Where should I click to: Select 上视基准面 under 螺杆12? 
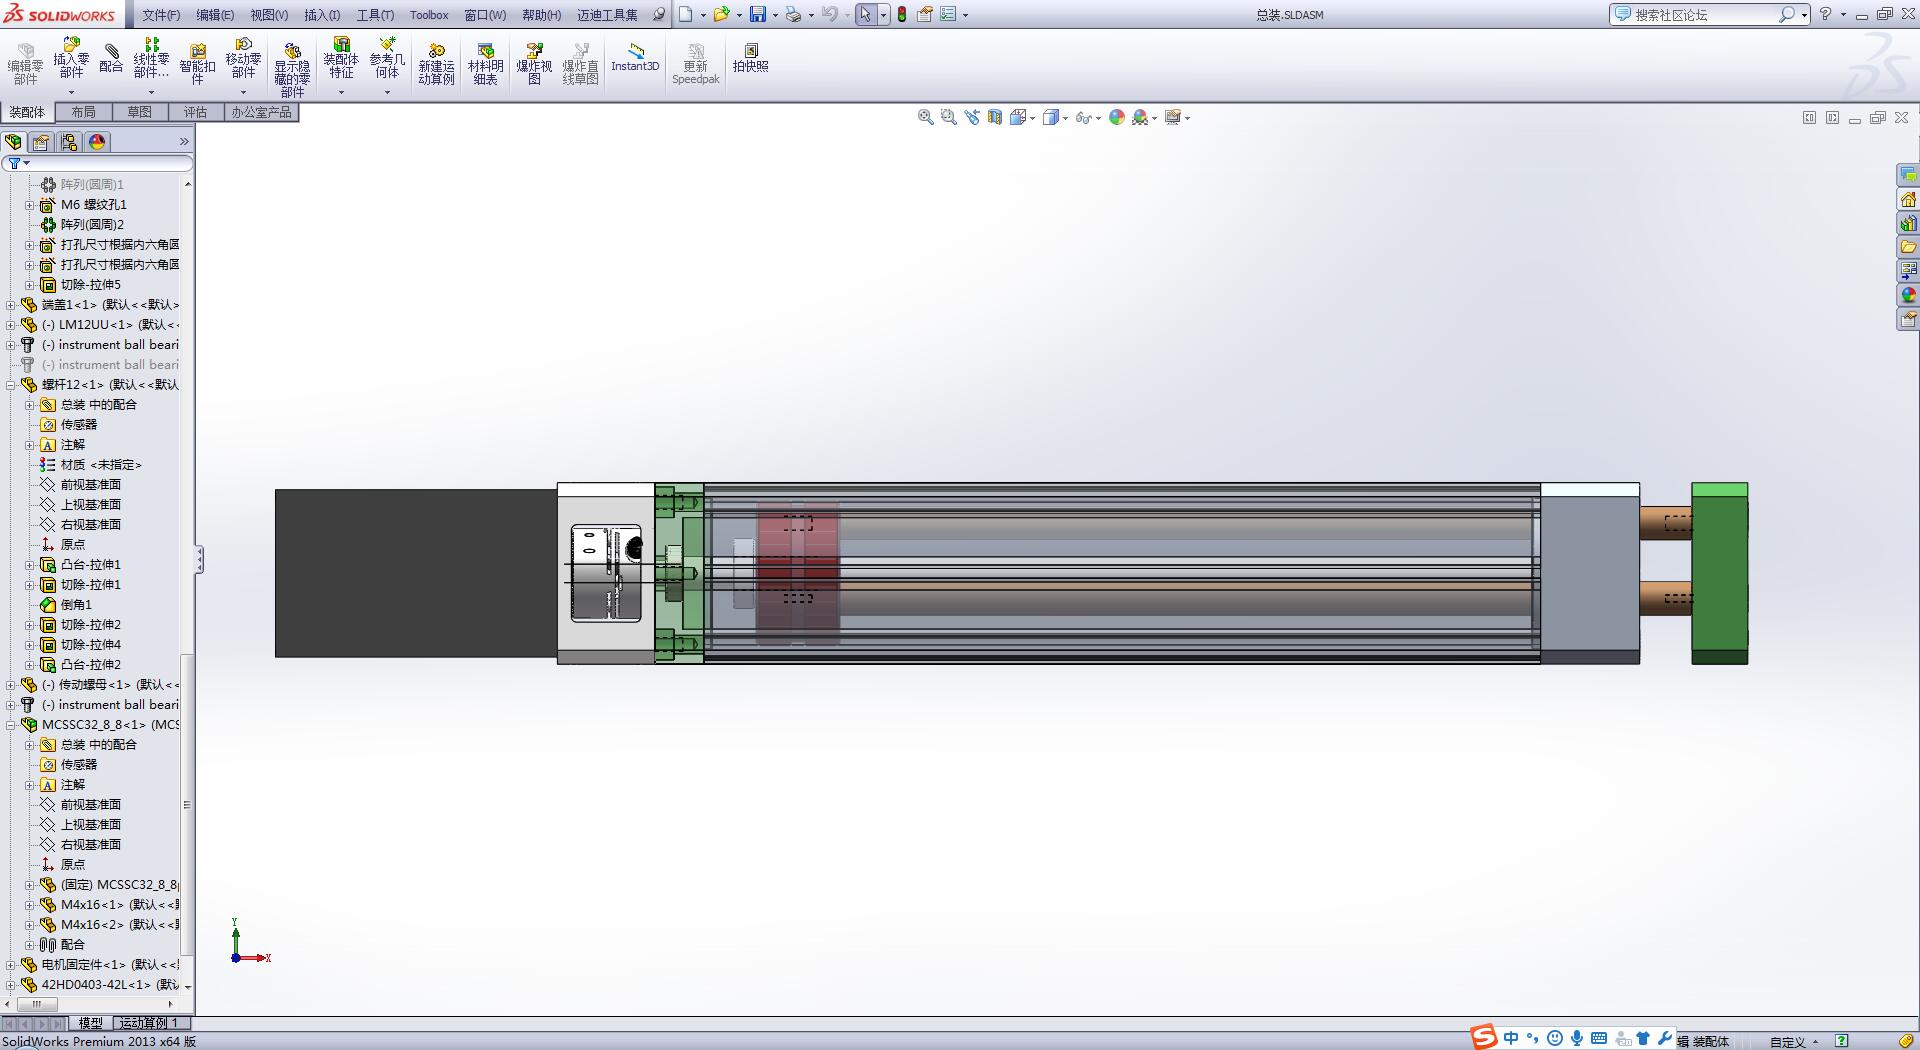[x=80, y=505]
